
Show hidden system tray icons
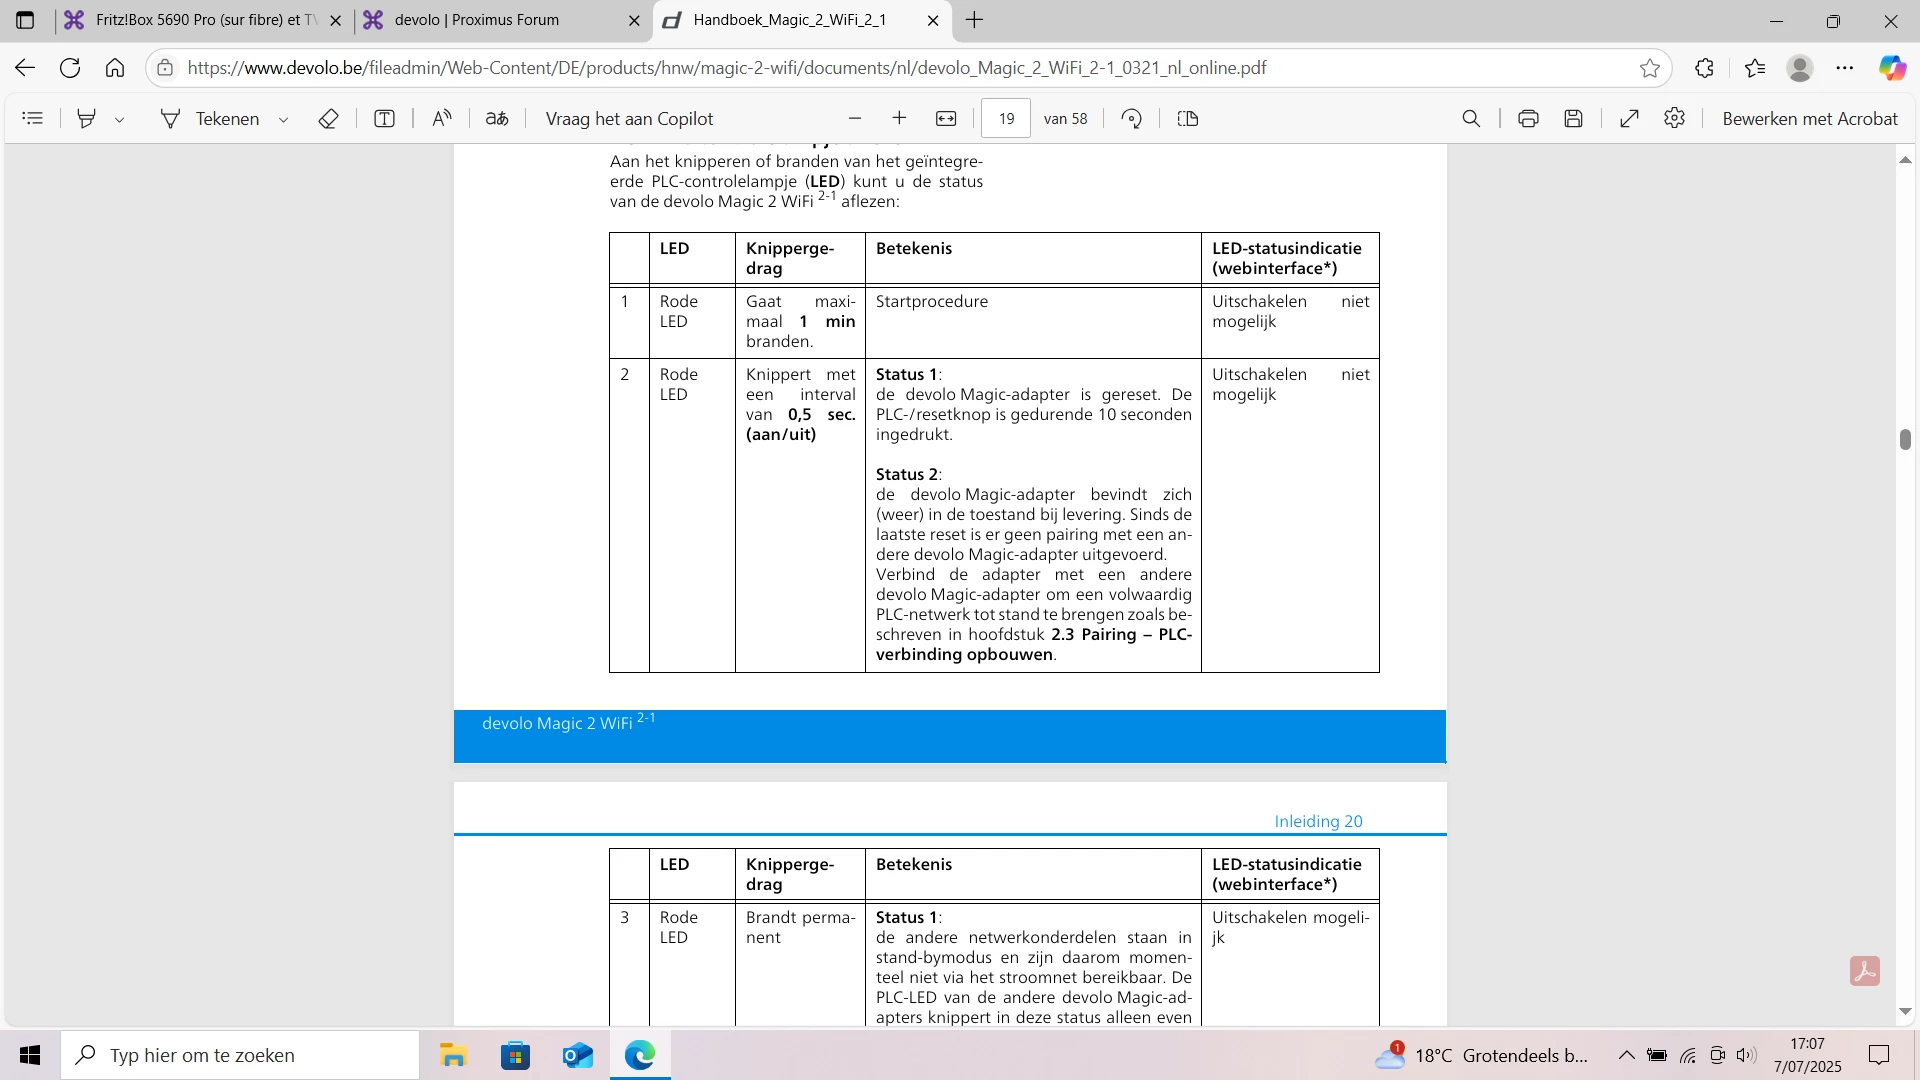tap(1627, 1055)
